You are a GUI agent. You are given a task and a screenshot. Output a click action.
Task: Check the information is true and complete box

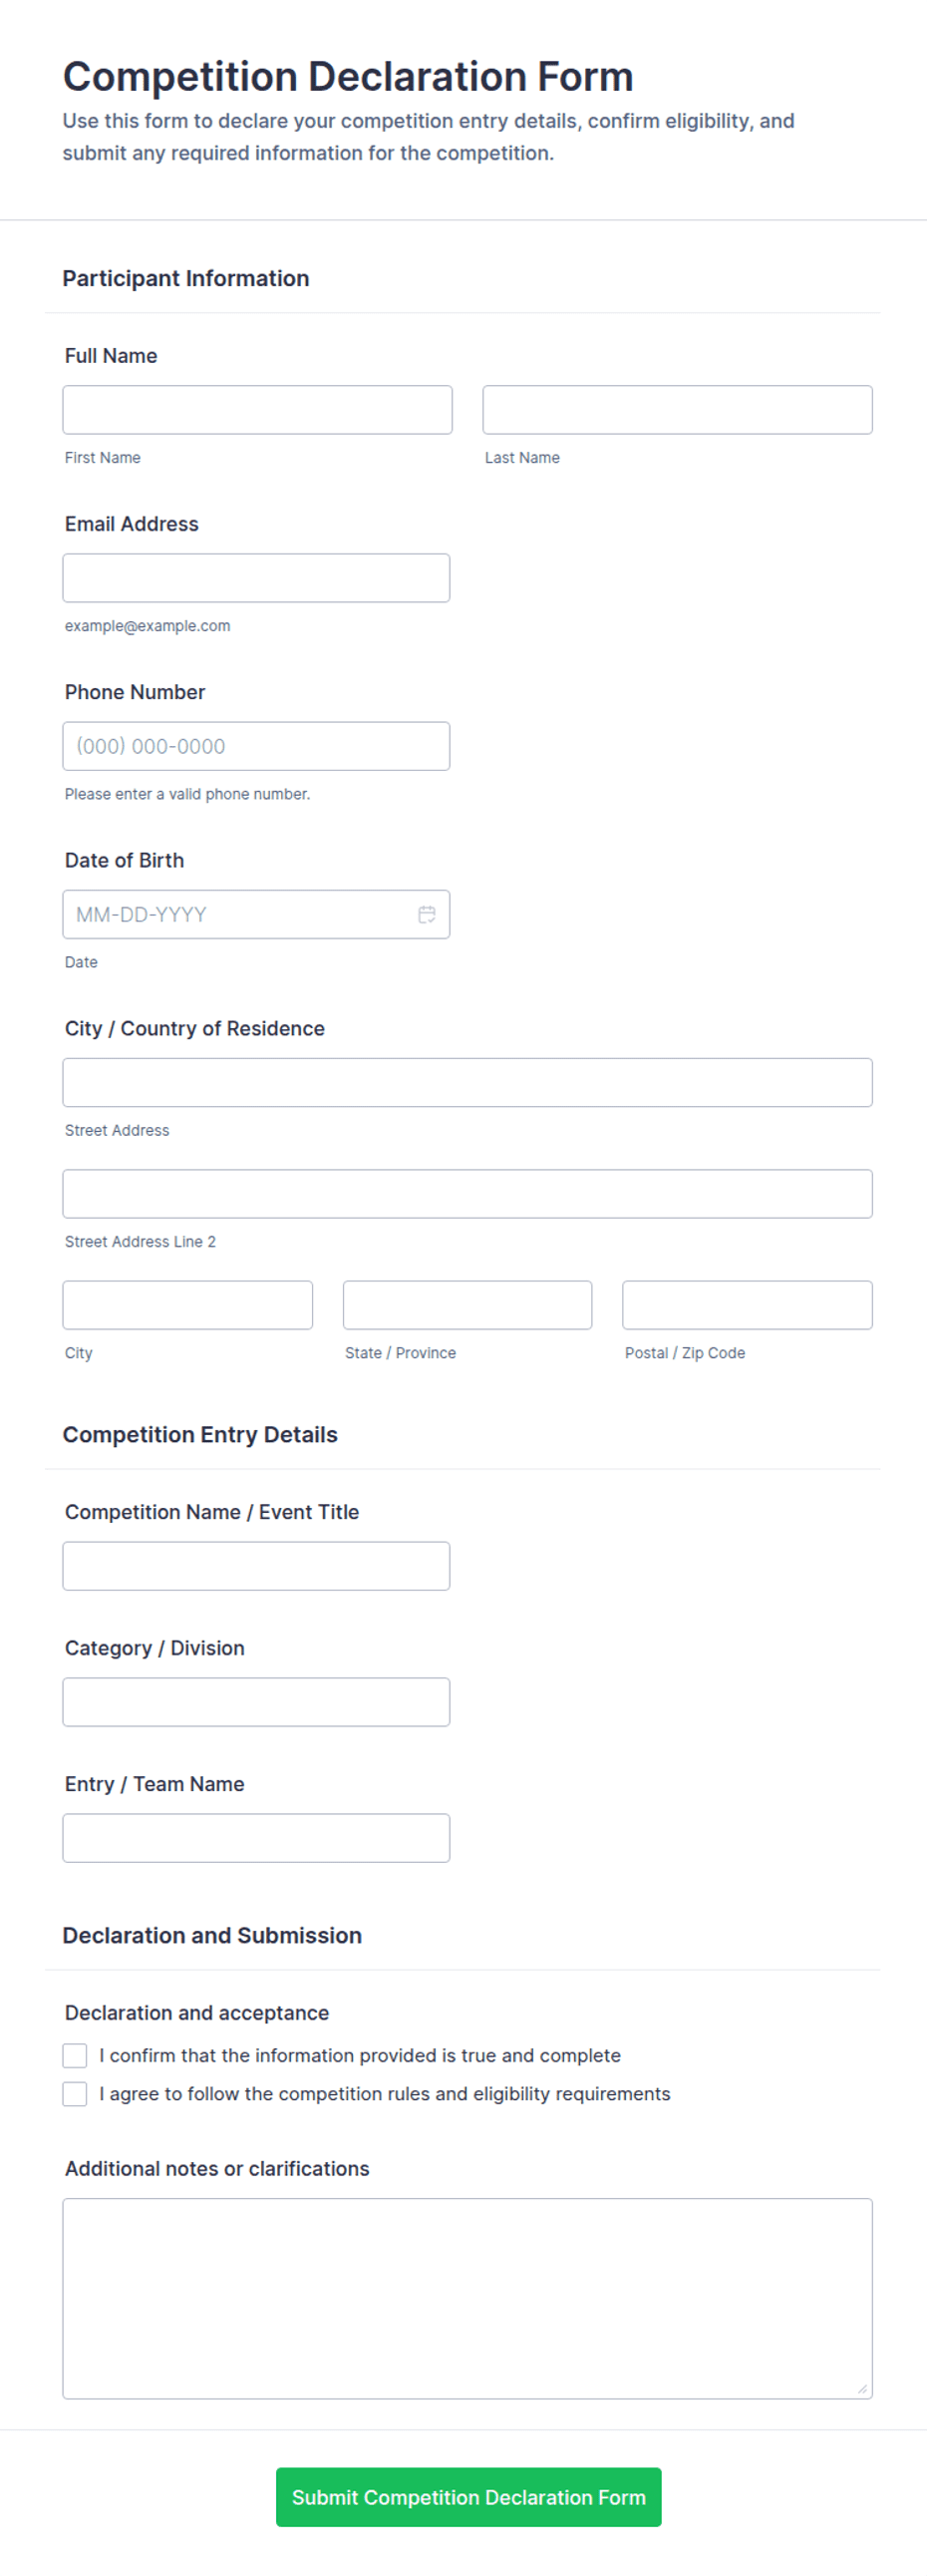tap(75, 2055)
